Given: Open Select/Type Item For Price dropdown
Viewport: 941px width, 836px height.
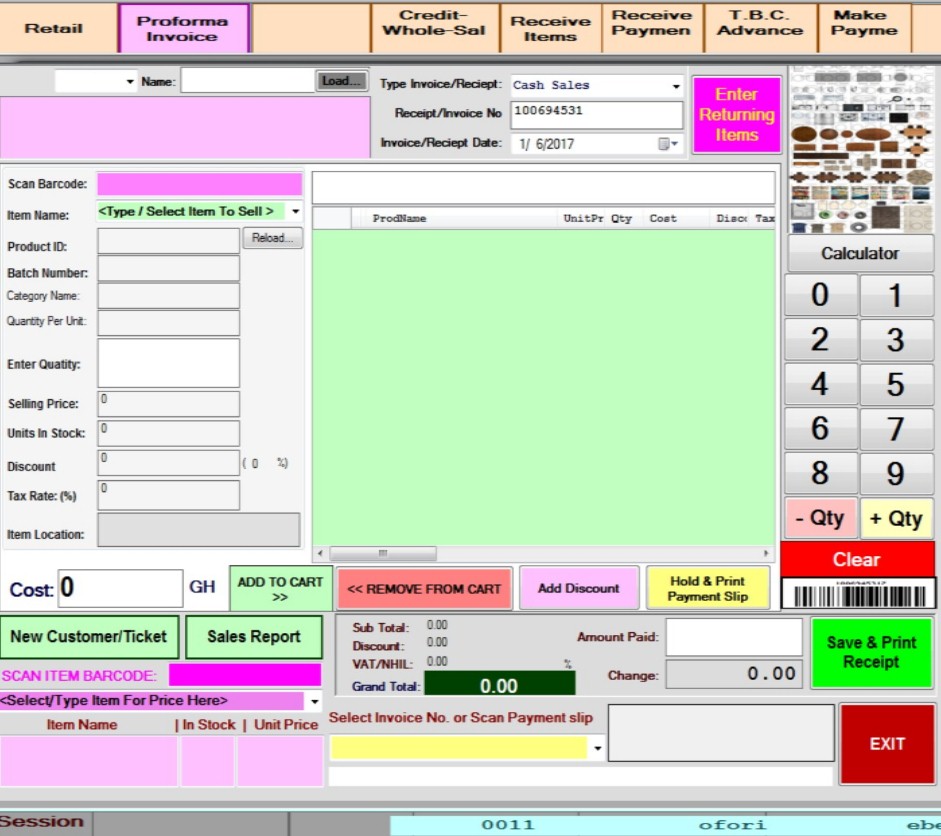Looking at the screenshot, I should [x=315, y=701].
